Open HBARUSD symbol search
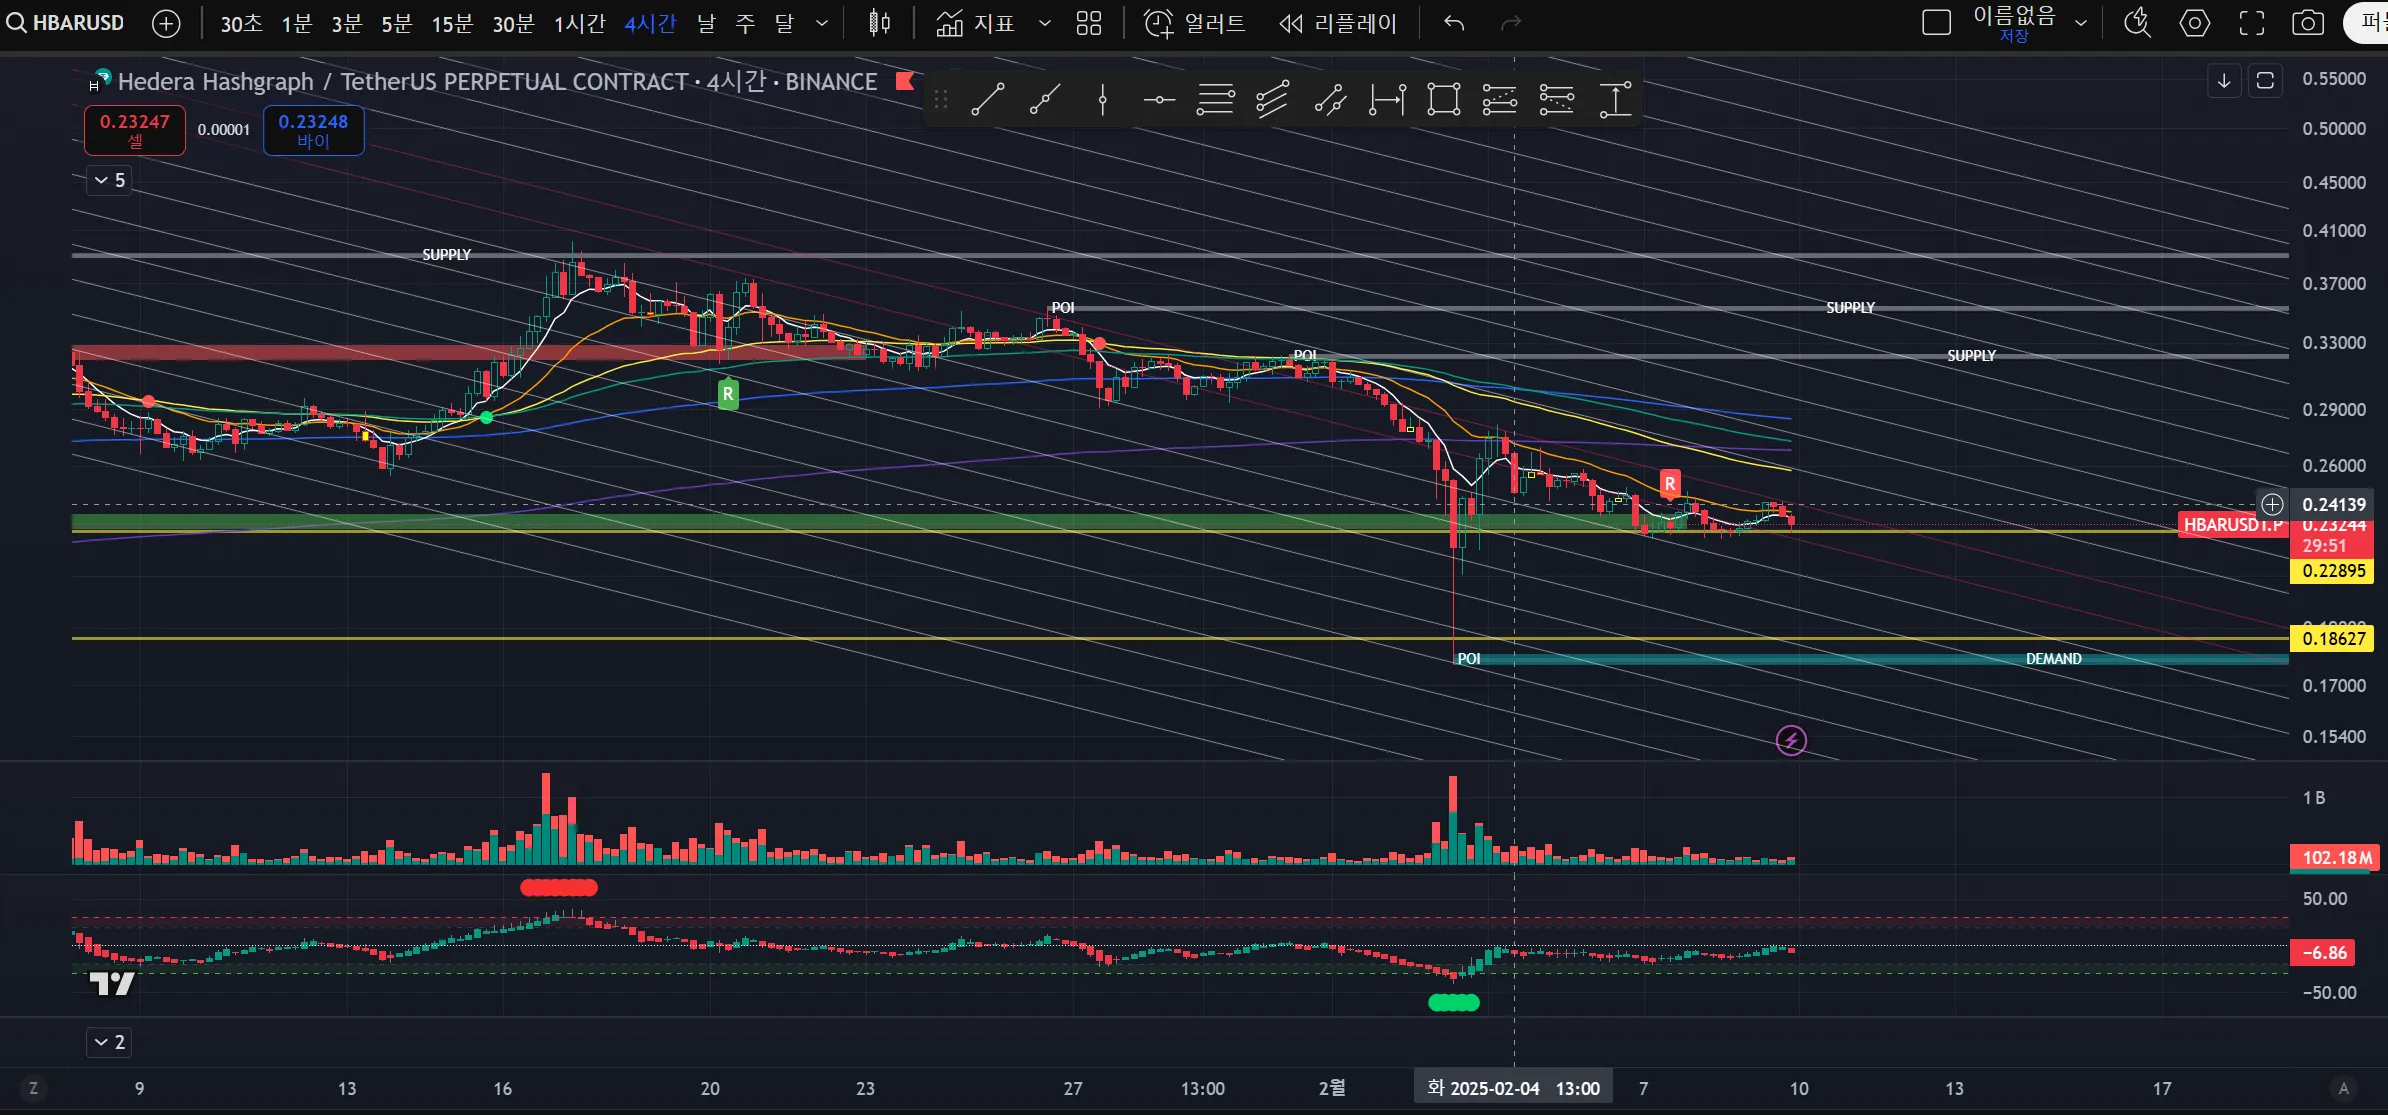 pyautogui.click(x=66, y=22)
